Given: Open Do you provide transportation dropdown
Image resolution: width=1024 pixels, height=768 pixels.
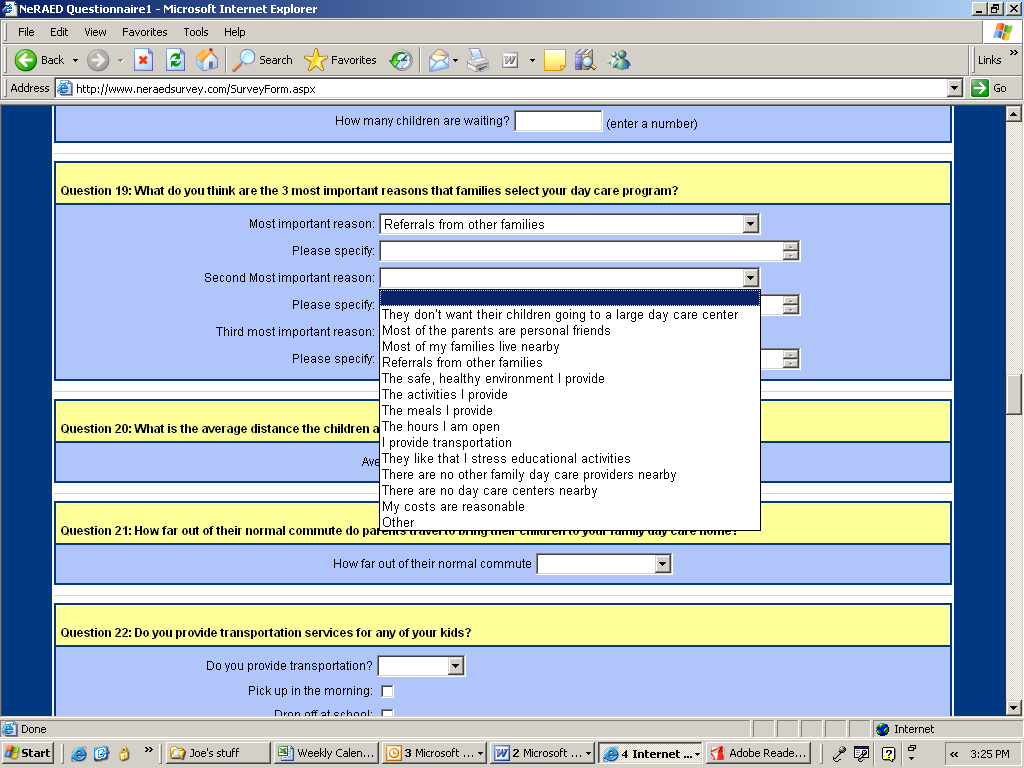Looking at the screenshot, I should click(455, 666).
